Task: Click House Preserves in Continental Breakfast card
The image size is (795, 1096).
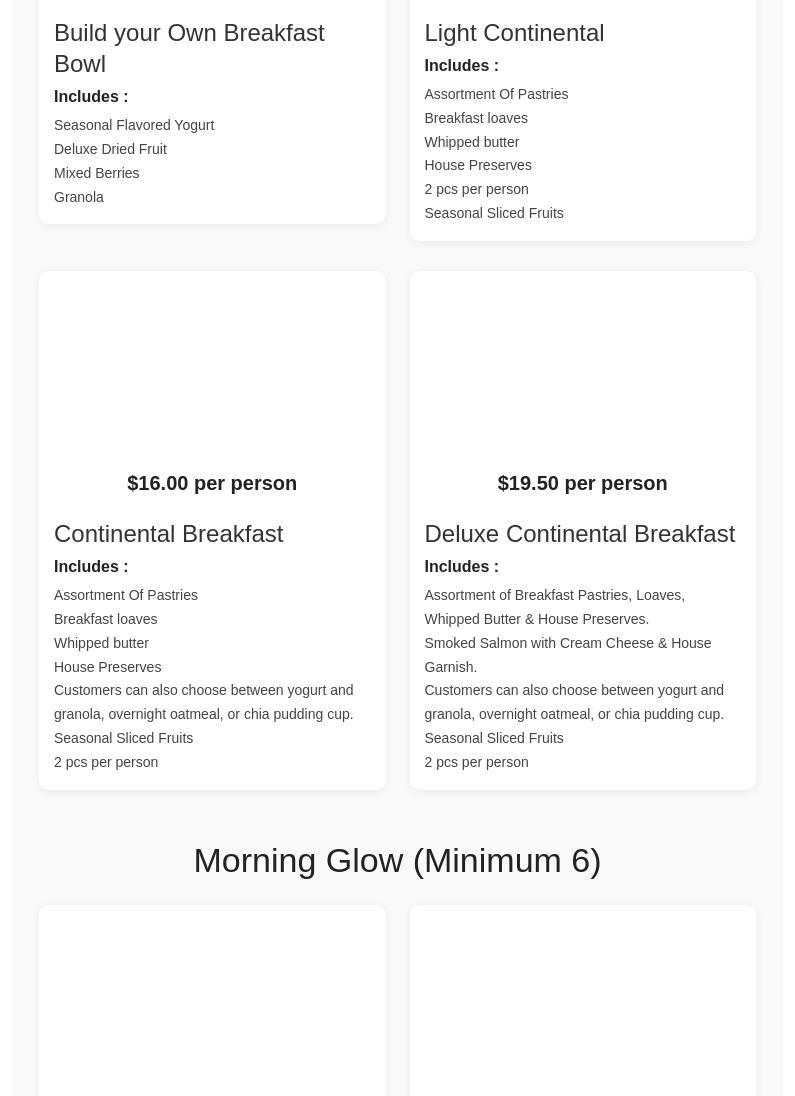Action: [x=107, y=667]
